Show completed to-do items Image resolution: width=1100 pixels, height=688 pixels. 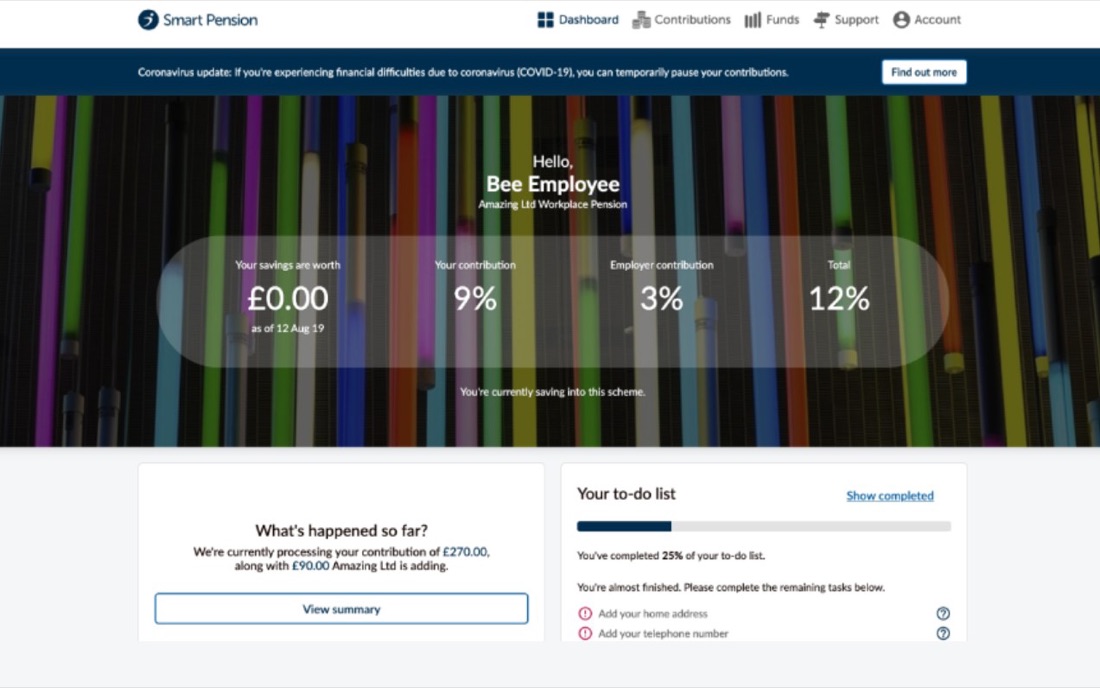pyautogui.click(x=890, y=496)
